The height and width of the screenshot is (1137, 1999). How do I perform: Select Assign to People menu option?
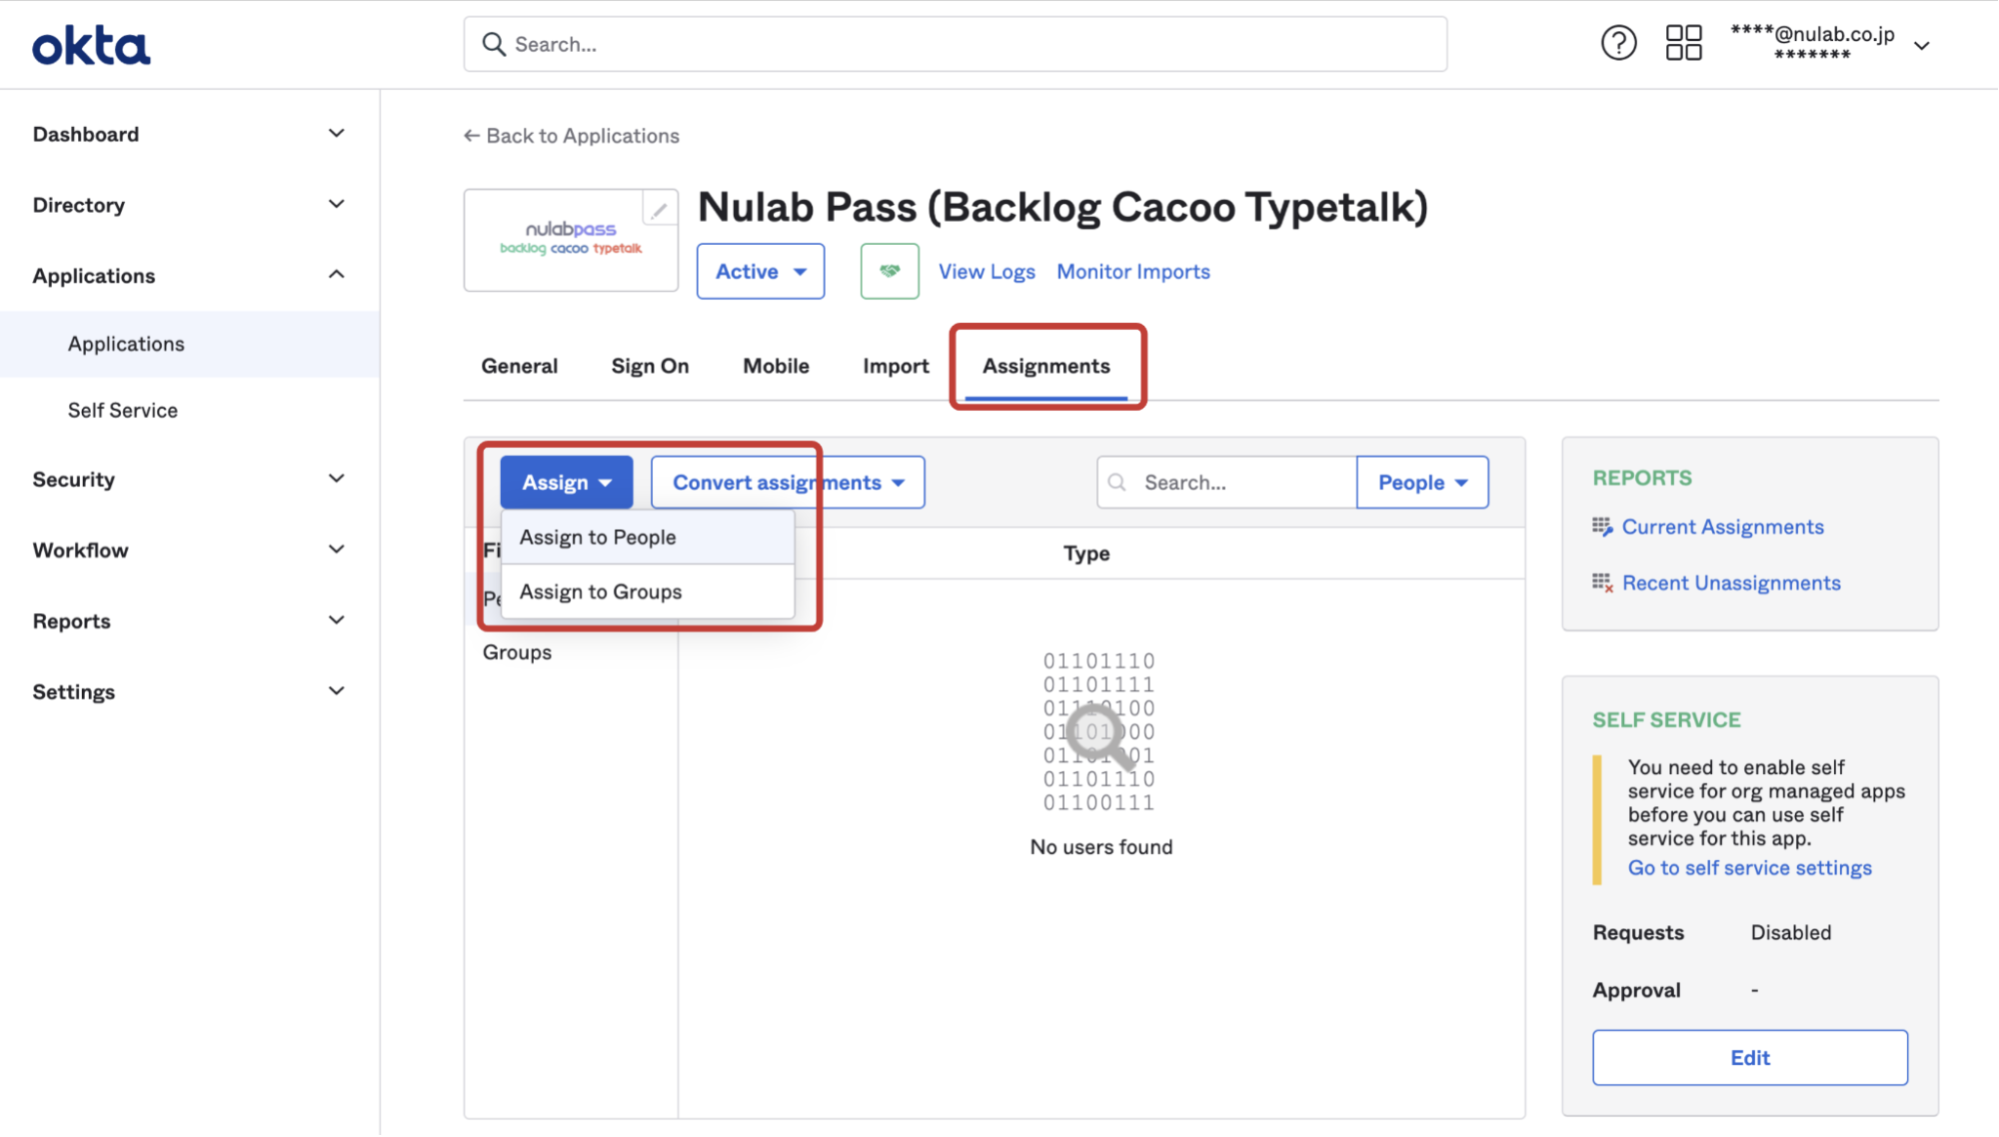click(x=648, y=537)
